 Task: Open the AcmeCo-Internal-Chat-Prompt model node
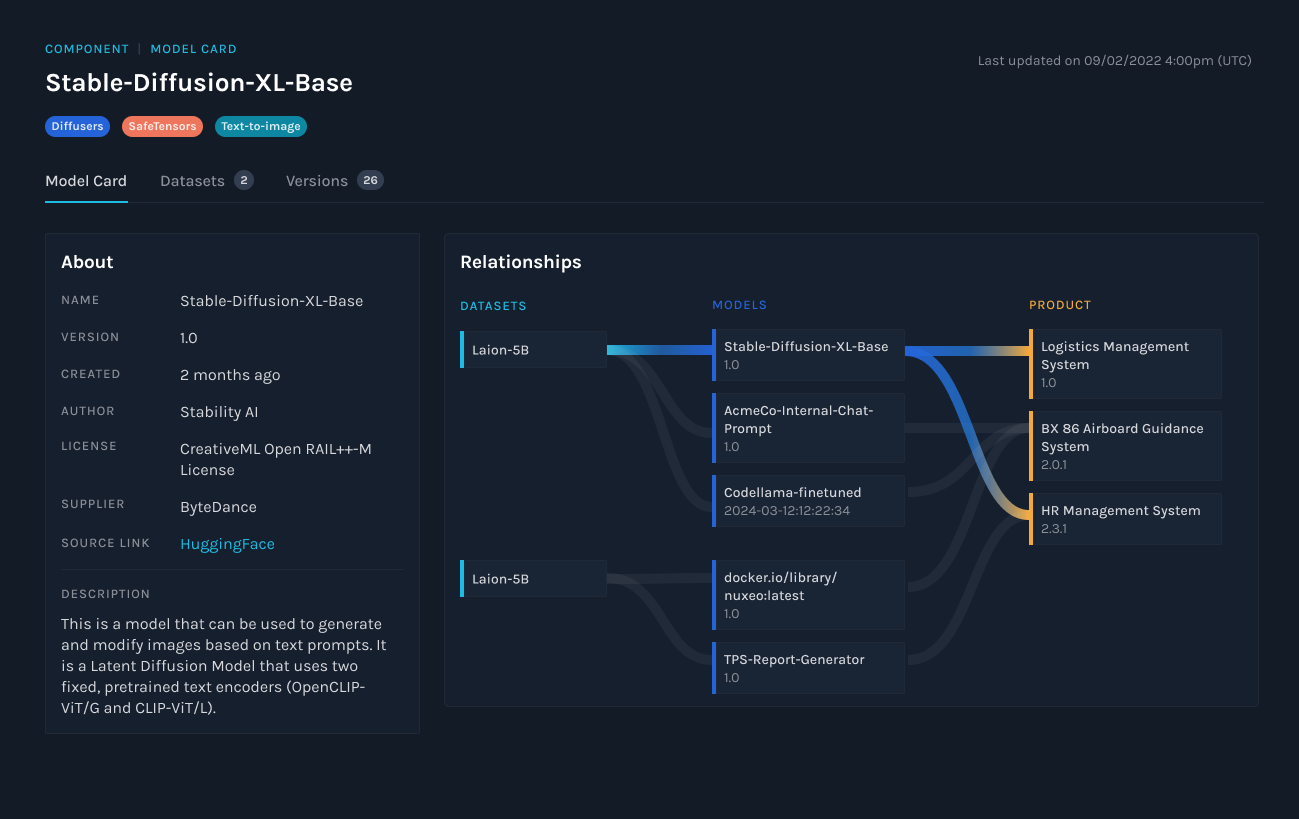pos(808,428)
